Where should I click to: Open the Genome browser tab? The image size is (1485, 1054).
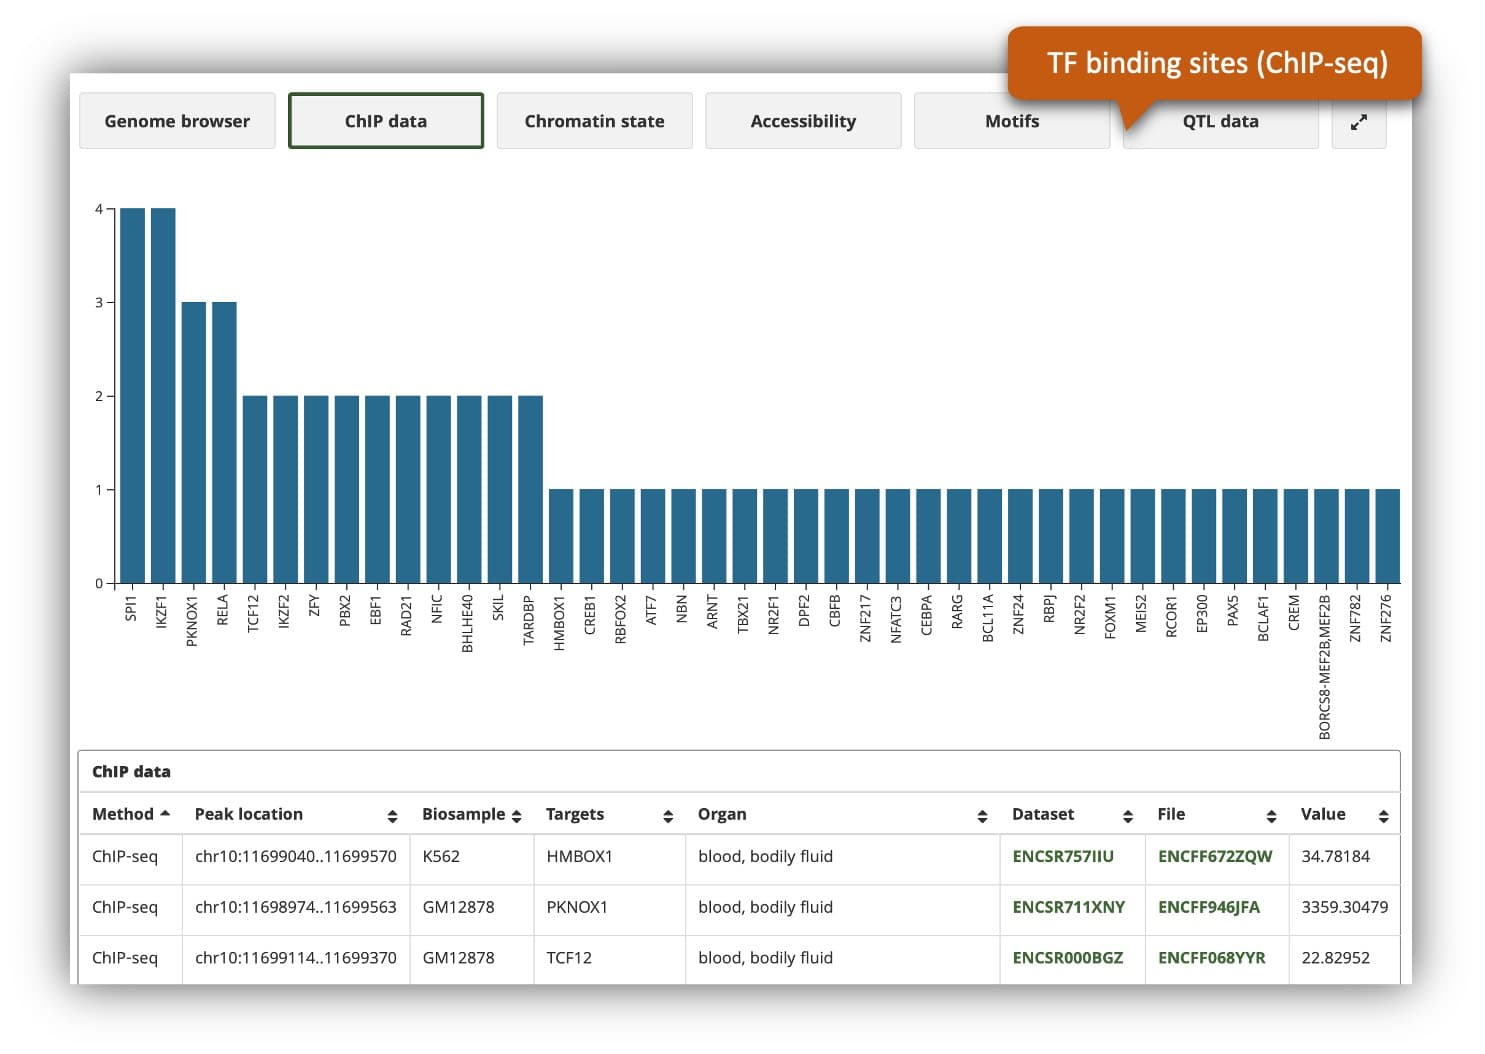pos(177,121)
